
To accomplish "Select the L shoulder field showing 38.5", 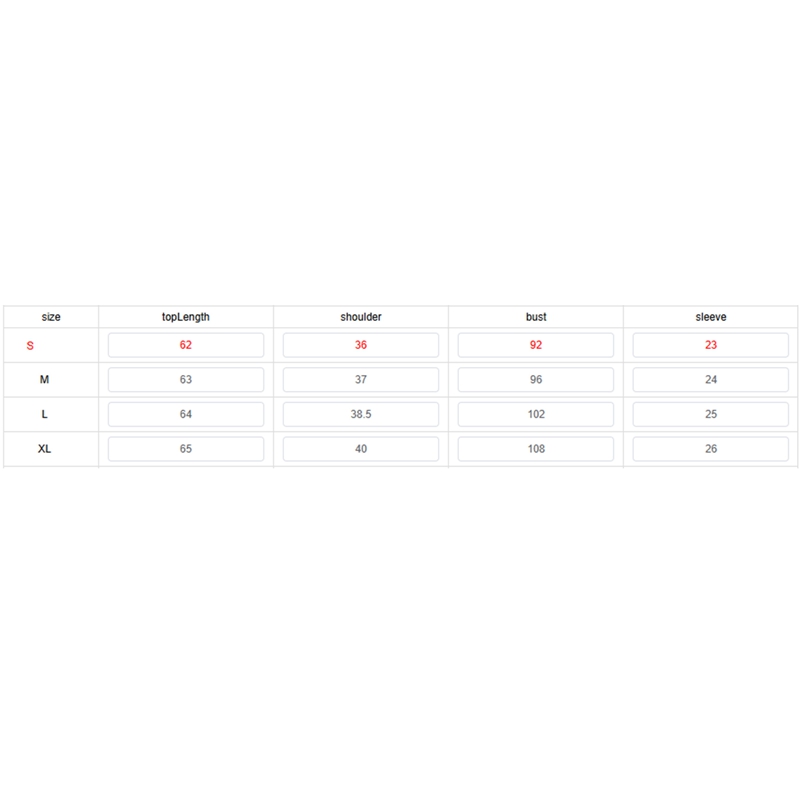I will pyautogui.click(x=361, y=415).
